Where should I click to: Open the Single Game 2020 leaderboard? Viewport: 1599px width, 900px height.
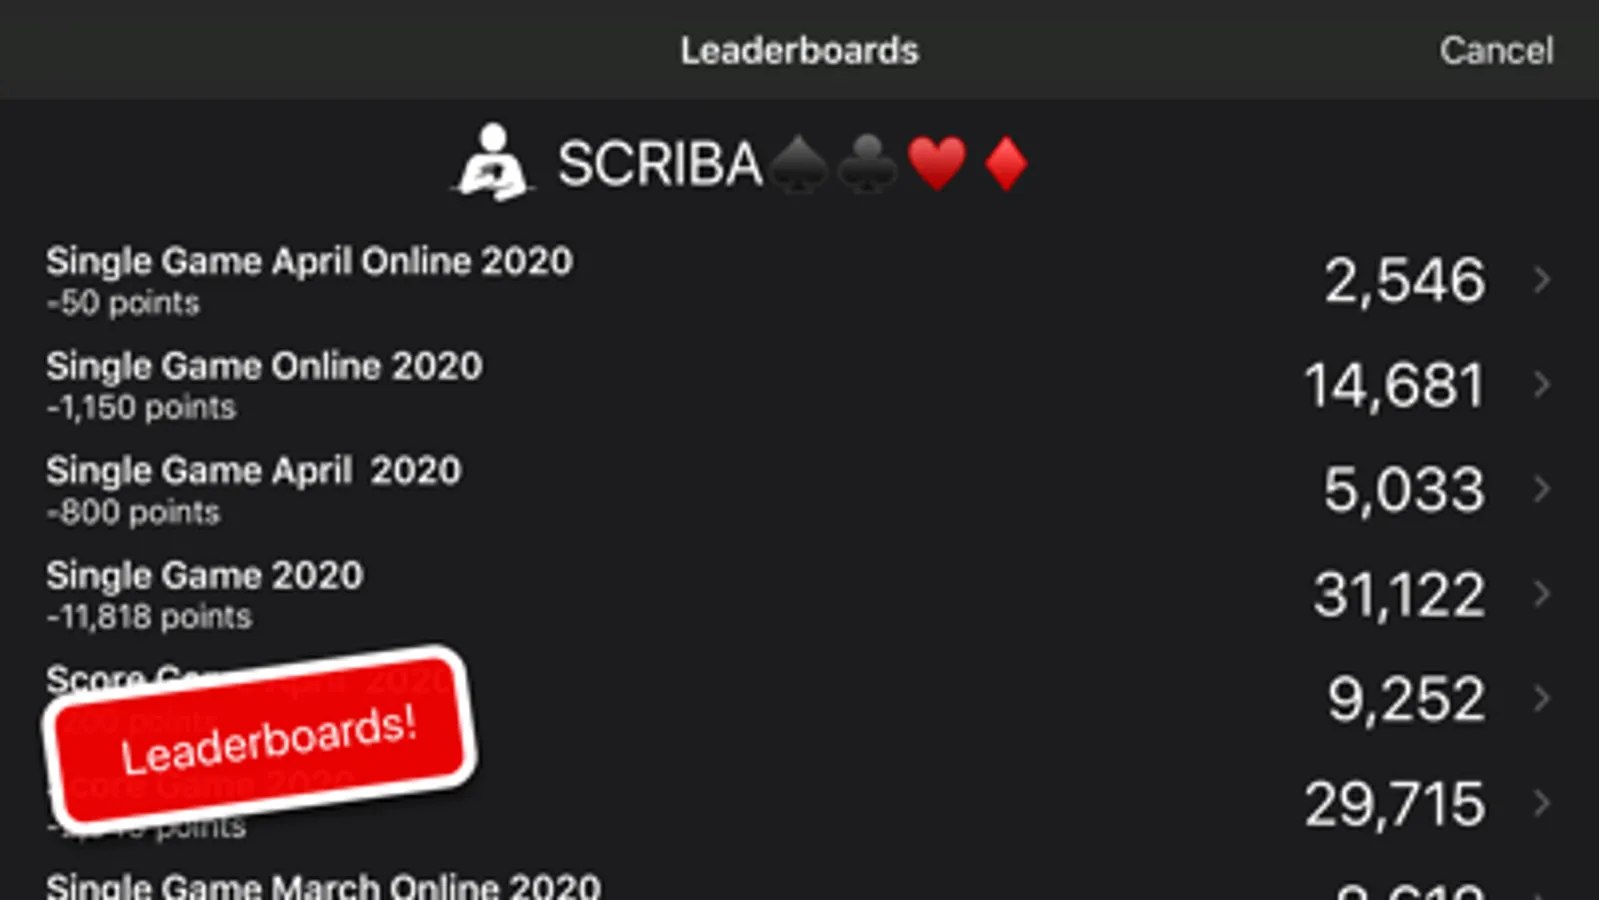click(799, 594)
